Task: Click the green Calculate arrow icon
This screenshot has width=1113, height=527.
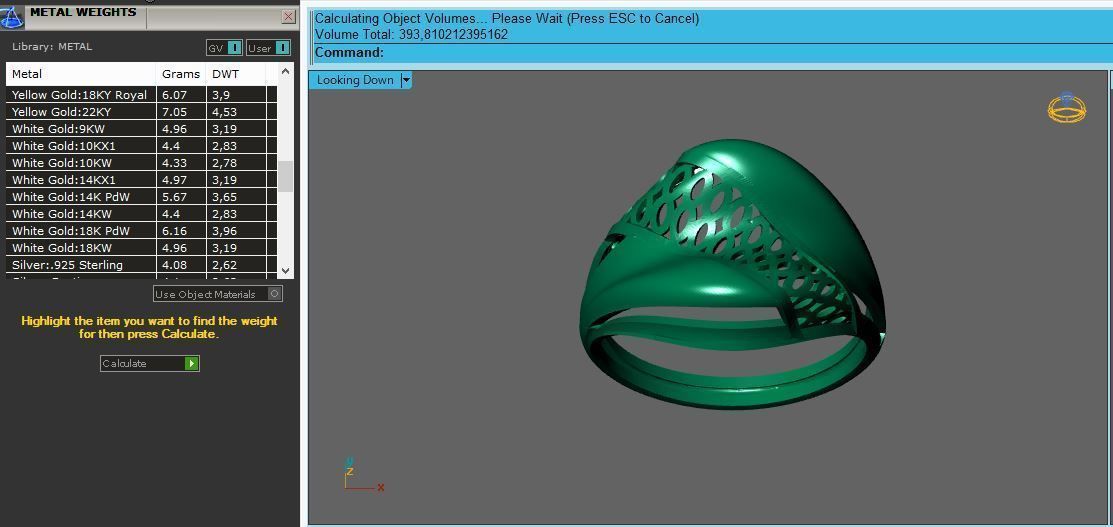Action: [191, 364]
